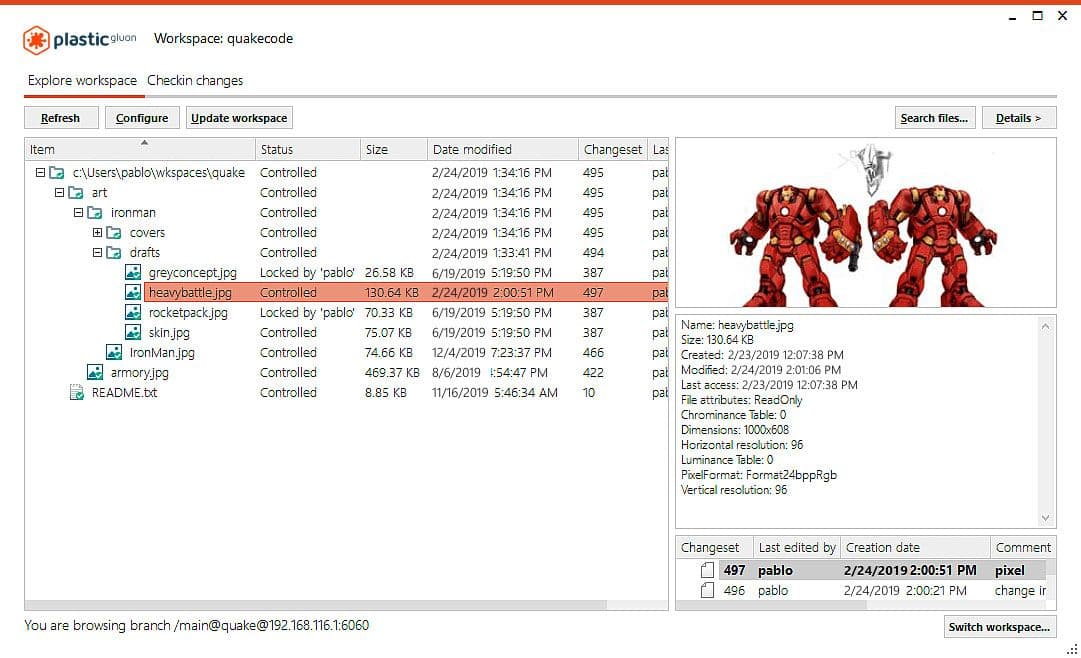Screen dimensions: 1081x658
Task: Click the changeset icon beside entry 497
Action: (706, 570)
